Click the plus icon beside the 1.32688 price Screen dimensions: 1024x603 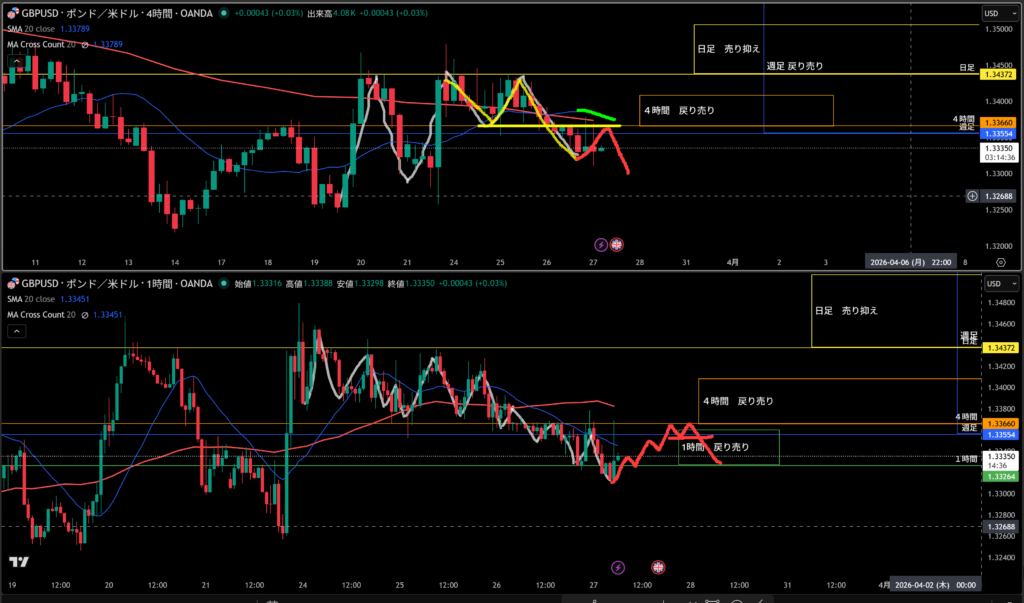(973, 196)
